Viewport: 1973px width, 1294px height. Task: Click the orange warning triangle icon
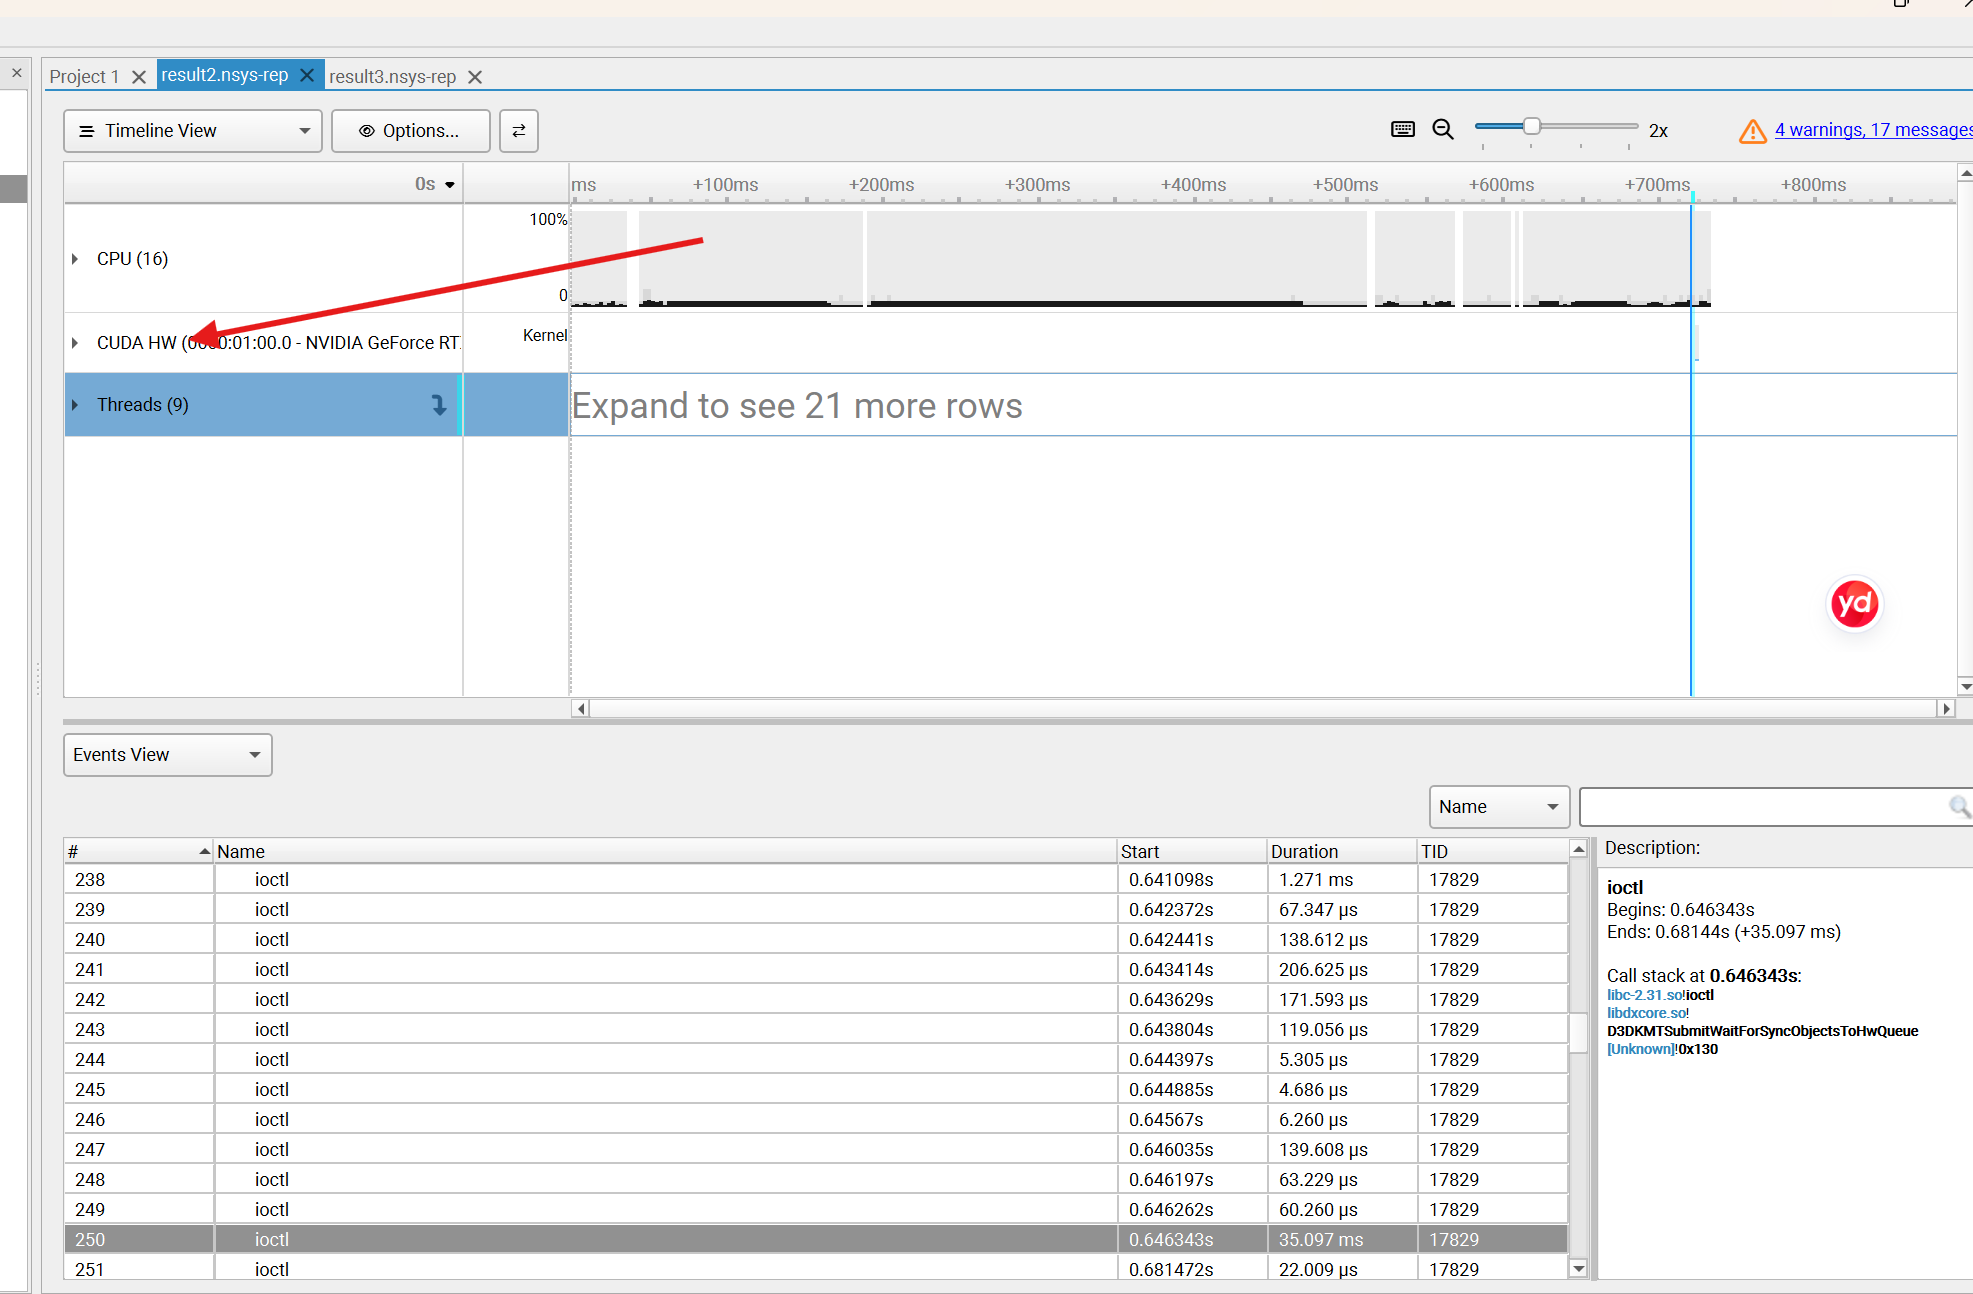(1752, 131)
